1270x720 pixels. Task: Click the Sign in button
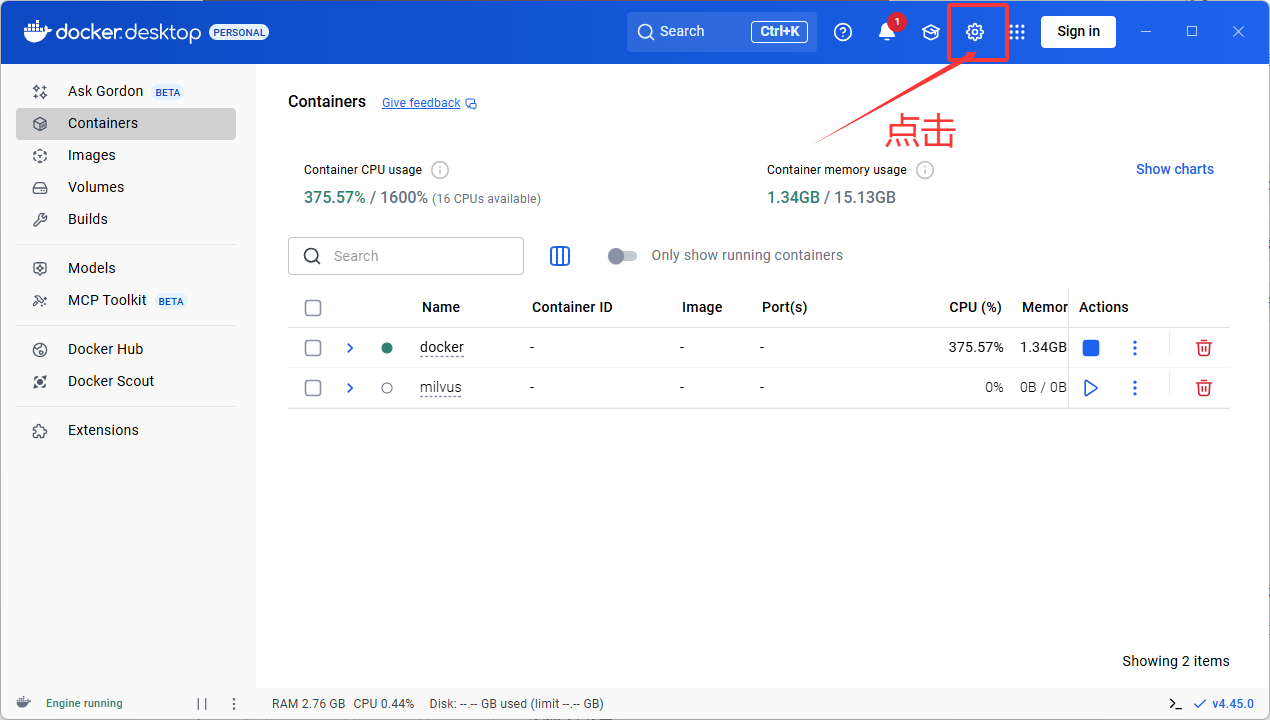(1078, 32)
